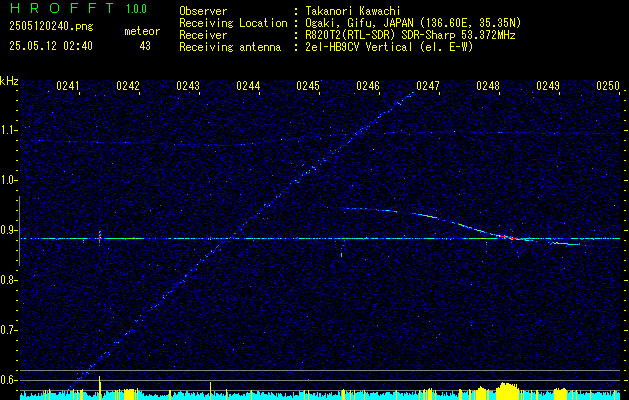629x400 pixels.
Task: Click frequency axis label 0.7
Action: (x=8, y=330)
